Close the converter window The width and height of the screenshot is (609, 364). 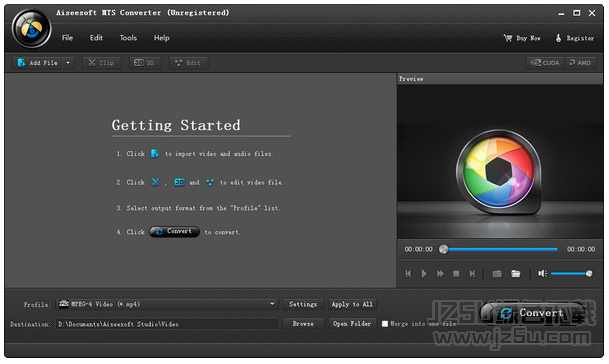pos(592,13)
